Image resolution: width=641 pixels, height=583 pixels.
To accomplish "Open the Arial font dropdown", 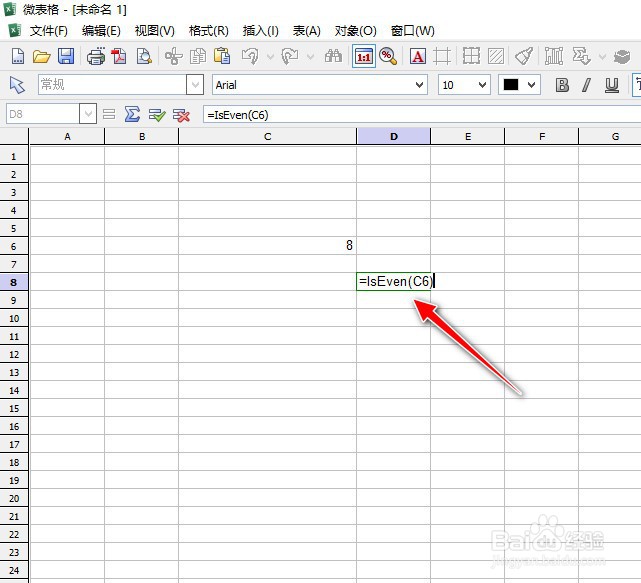I will [x=419, y=85].
